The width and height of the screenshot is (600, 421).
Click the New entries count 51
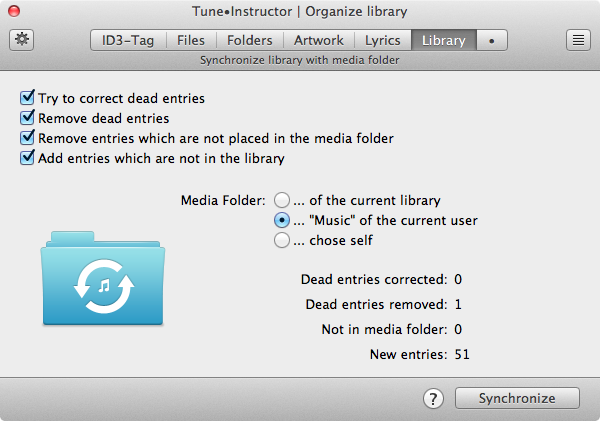tap(462, 354)
